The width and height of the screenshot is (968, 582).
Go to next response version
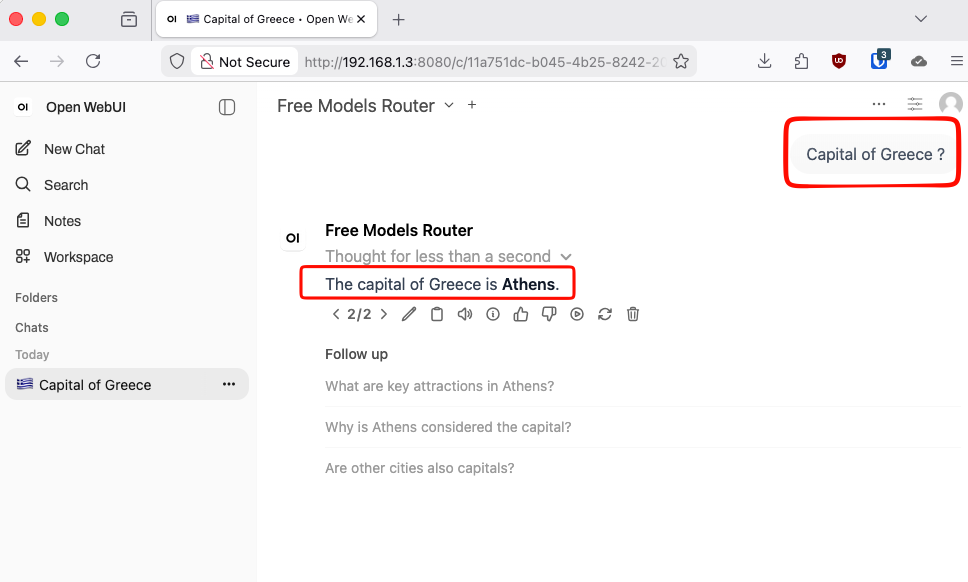[x=384, y=314]
